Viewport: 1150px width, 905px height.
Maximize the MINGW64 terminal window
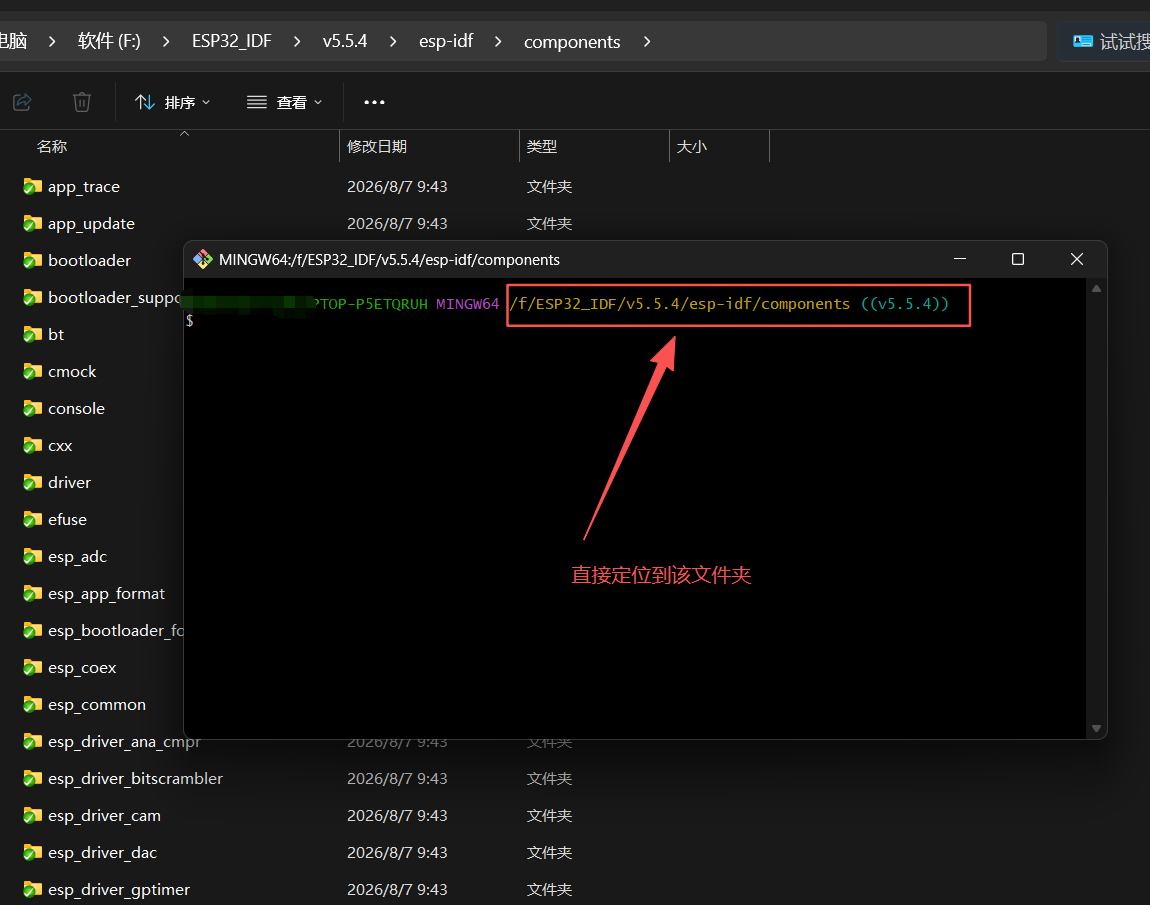1017,259
